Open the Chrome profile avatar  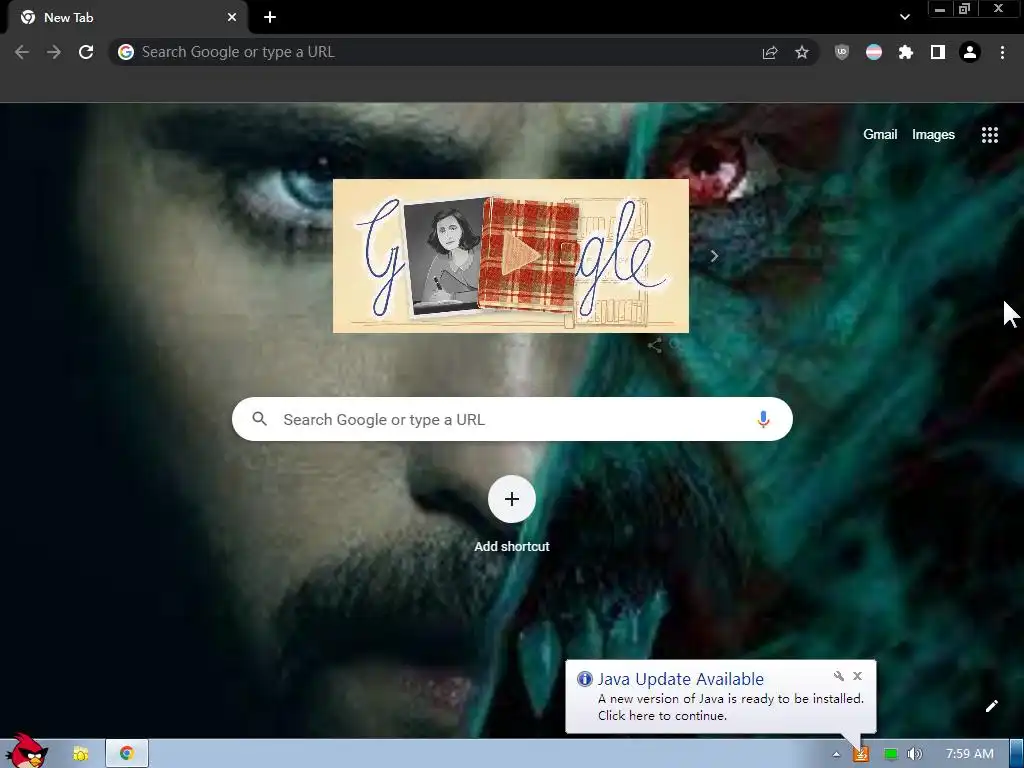[x=970, y=52]
